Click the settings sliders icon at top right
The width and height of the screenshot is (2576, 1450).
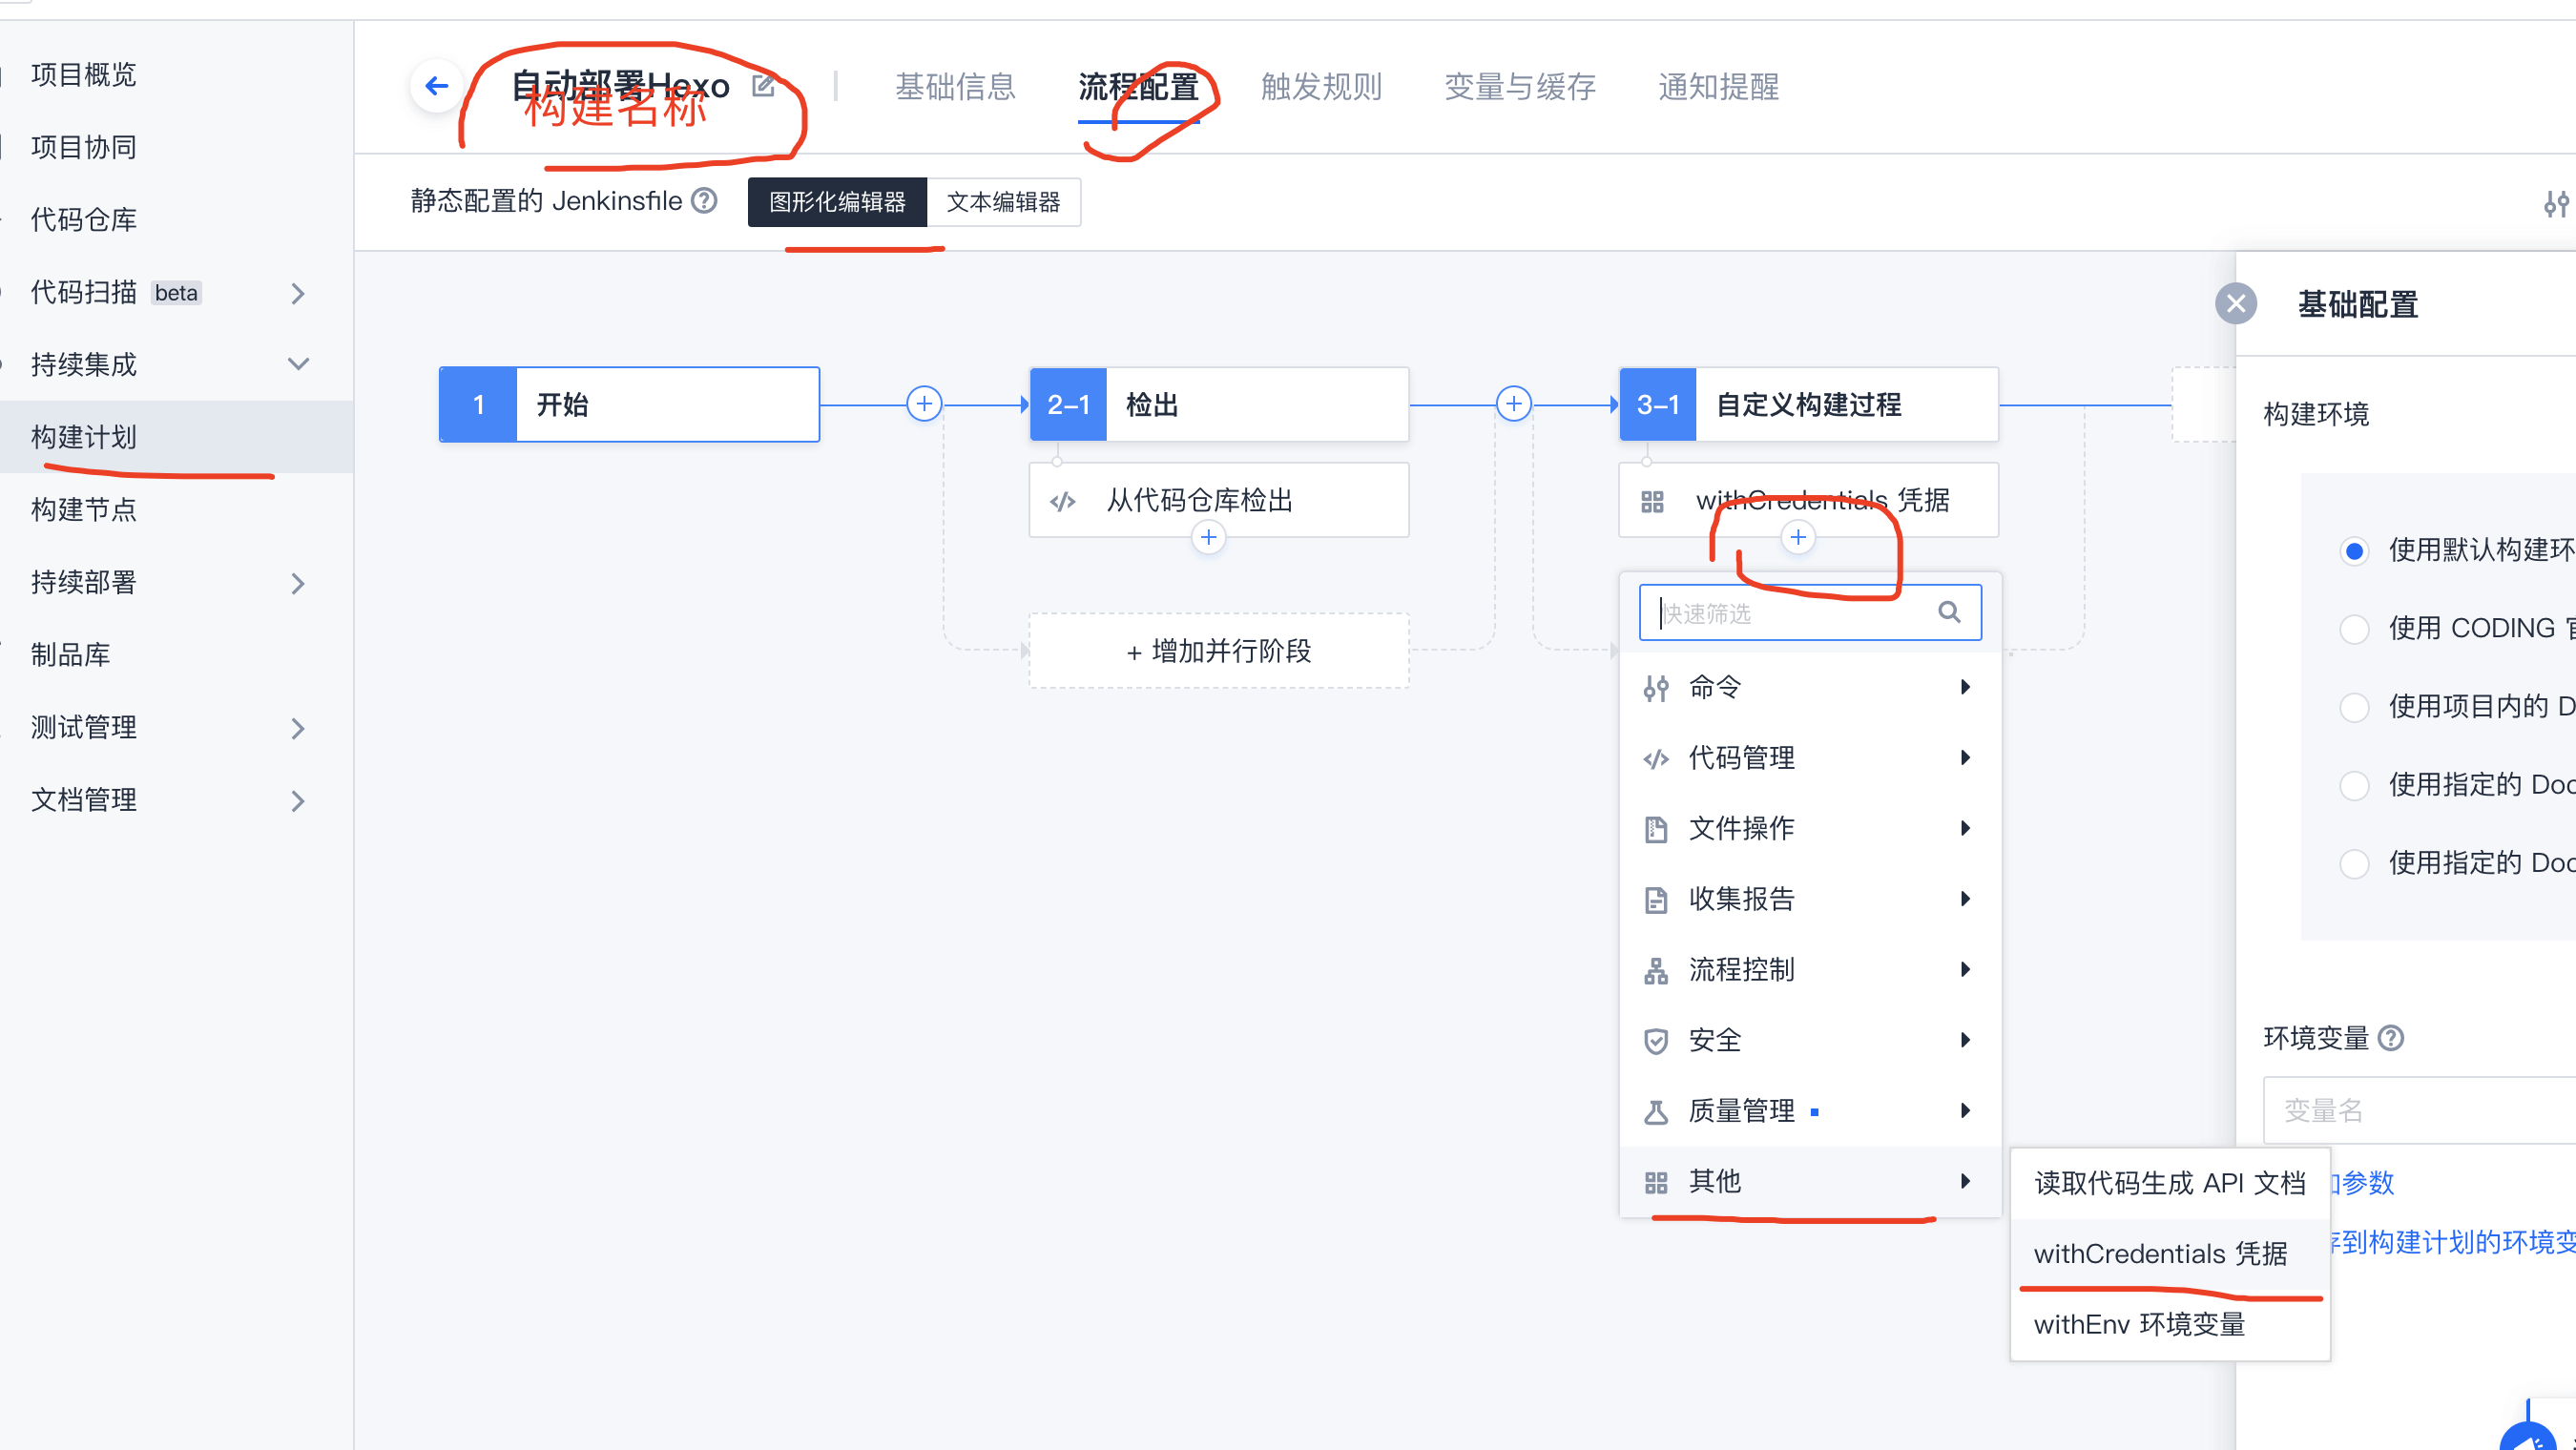pos(2556,204)
